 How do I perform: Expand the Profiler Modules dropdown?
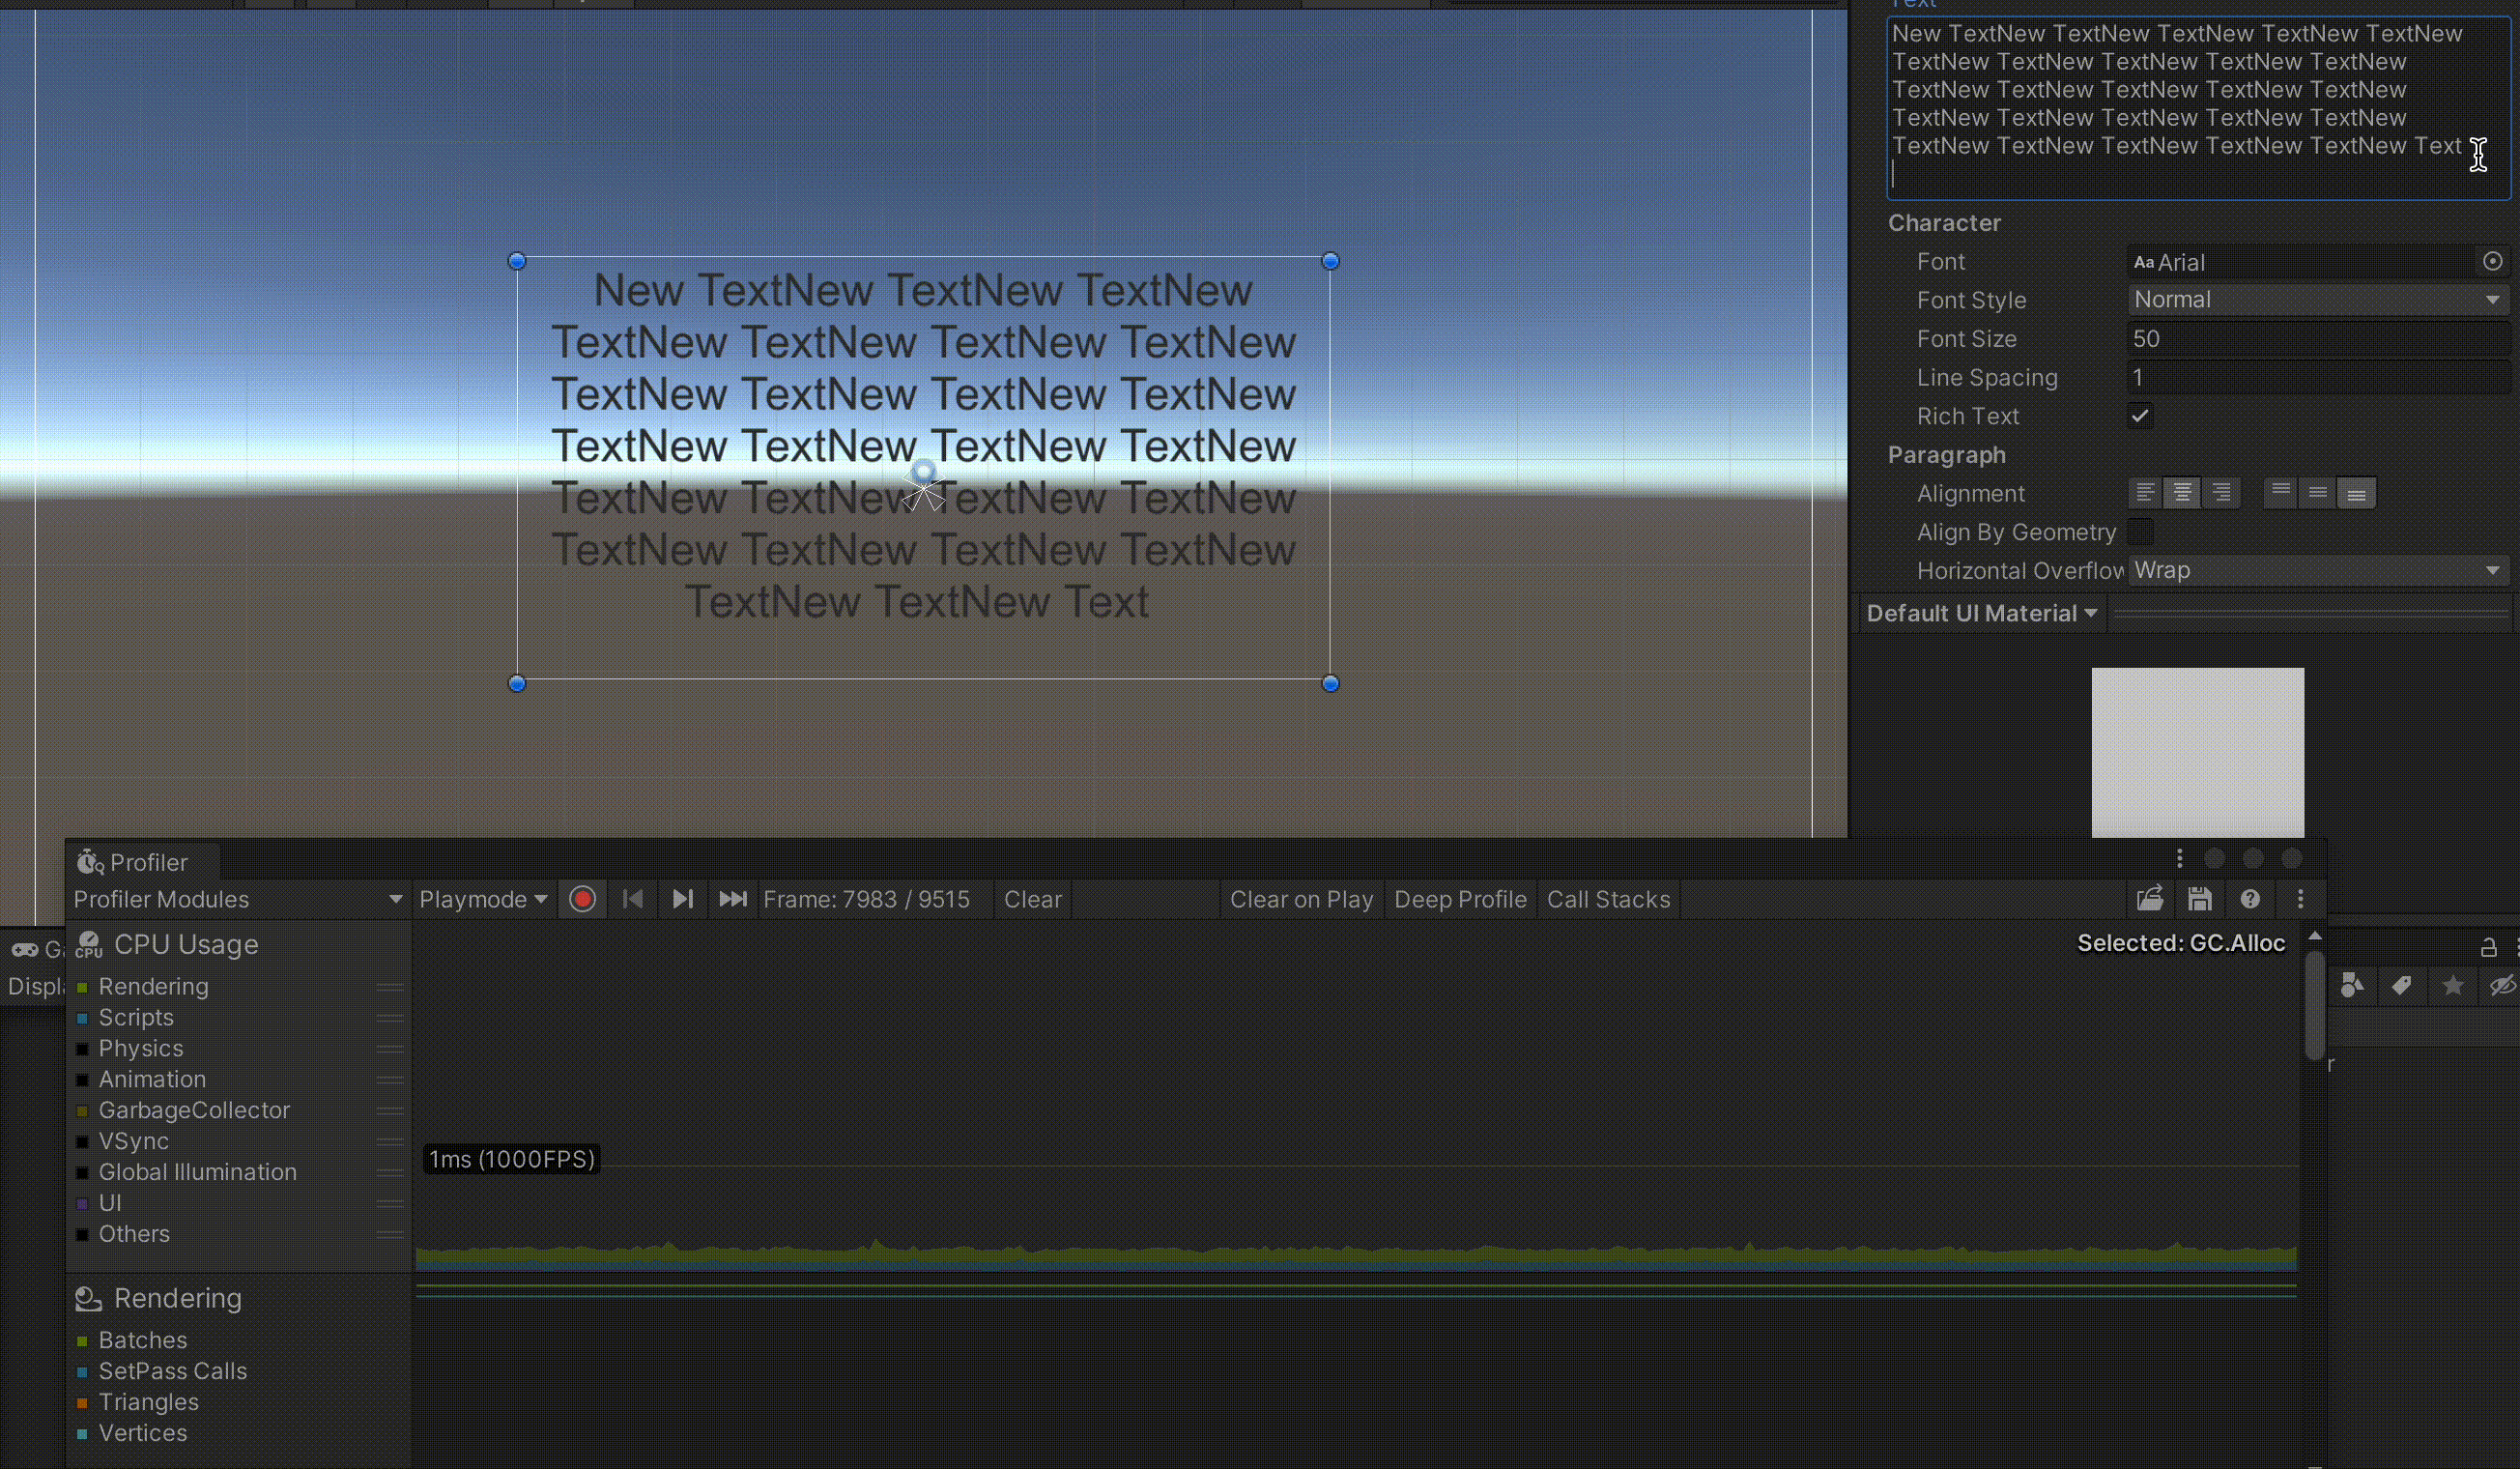(238, 899)
